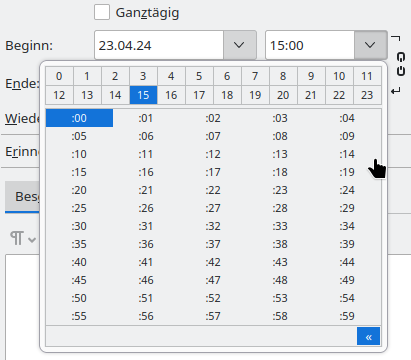The height and width of the screenshot is (360, 411).
Task: Choose minute :05
Action: point(79,136)
